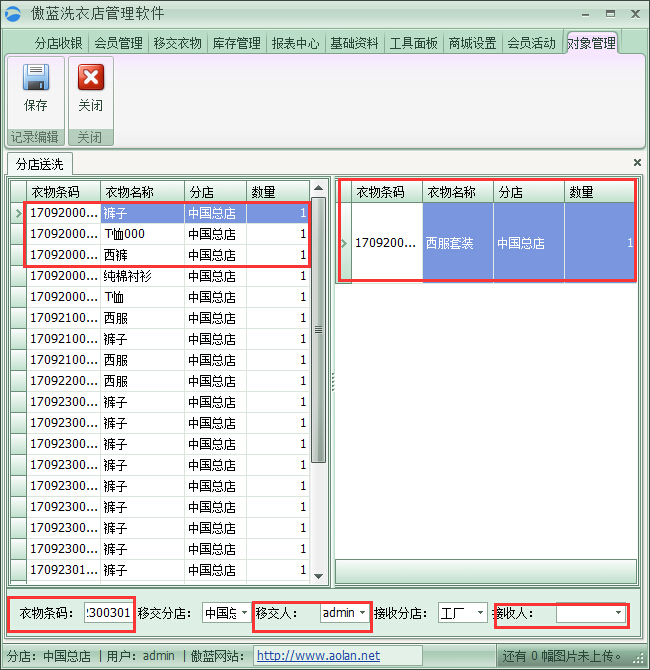Minimize the application window
Viewport: 650px width, 670px height.
pyautogui.click(x=585, y=15)
